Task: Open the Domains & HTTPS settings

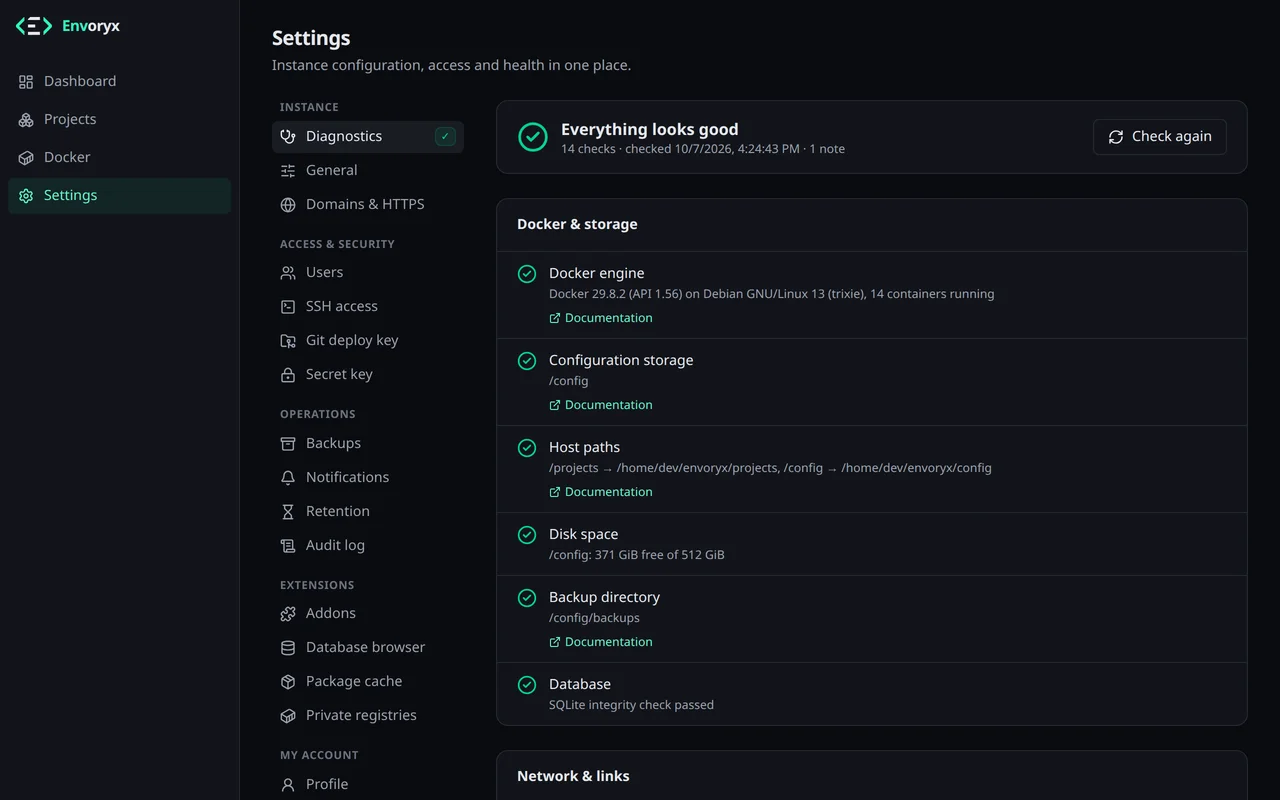Action: pos(368,205)
